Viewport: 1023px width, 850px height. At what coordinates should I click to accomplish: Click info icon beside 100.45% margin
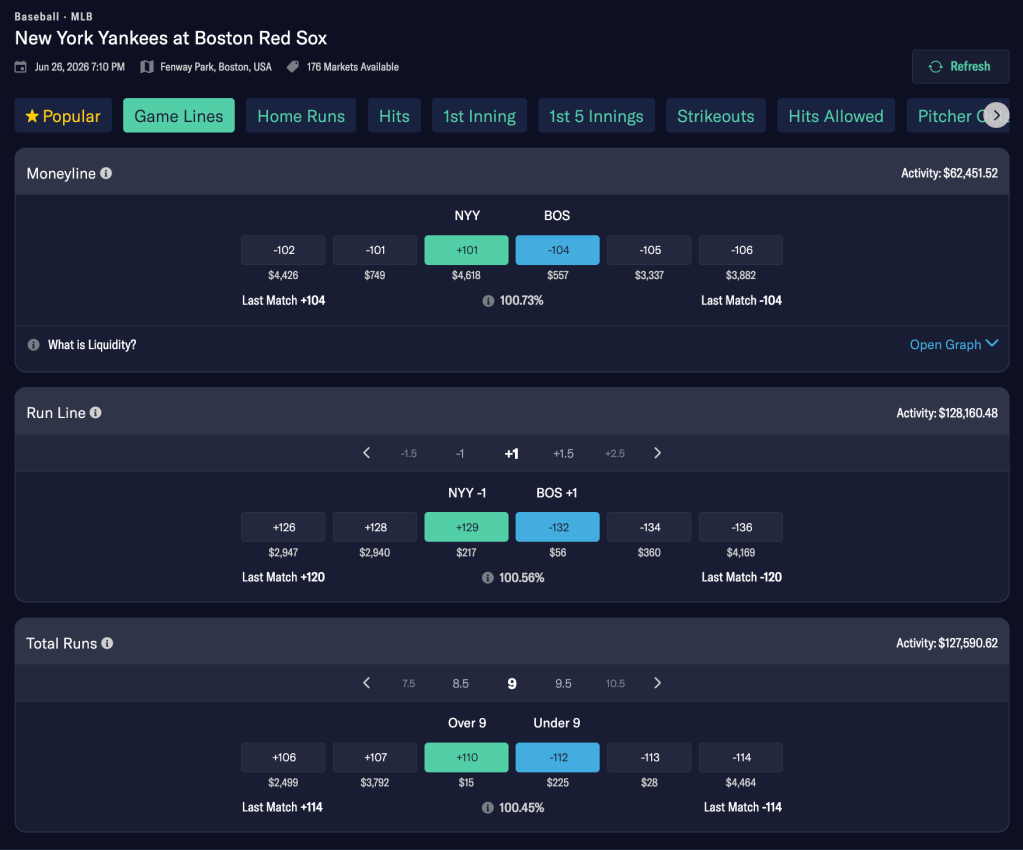487,808
